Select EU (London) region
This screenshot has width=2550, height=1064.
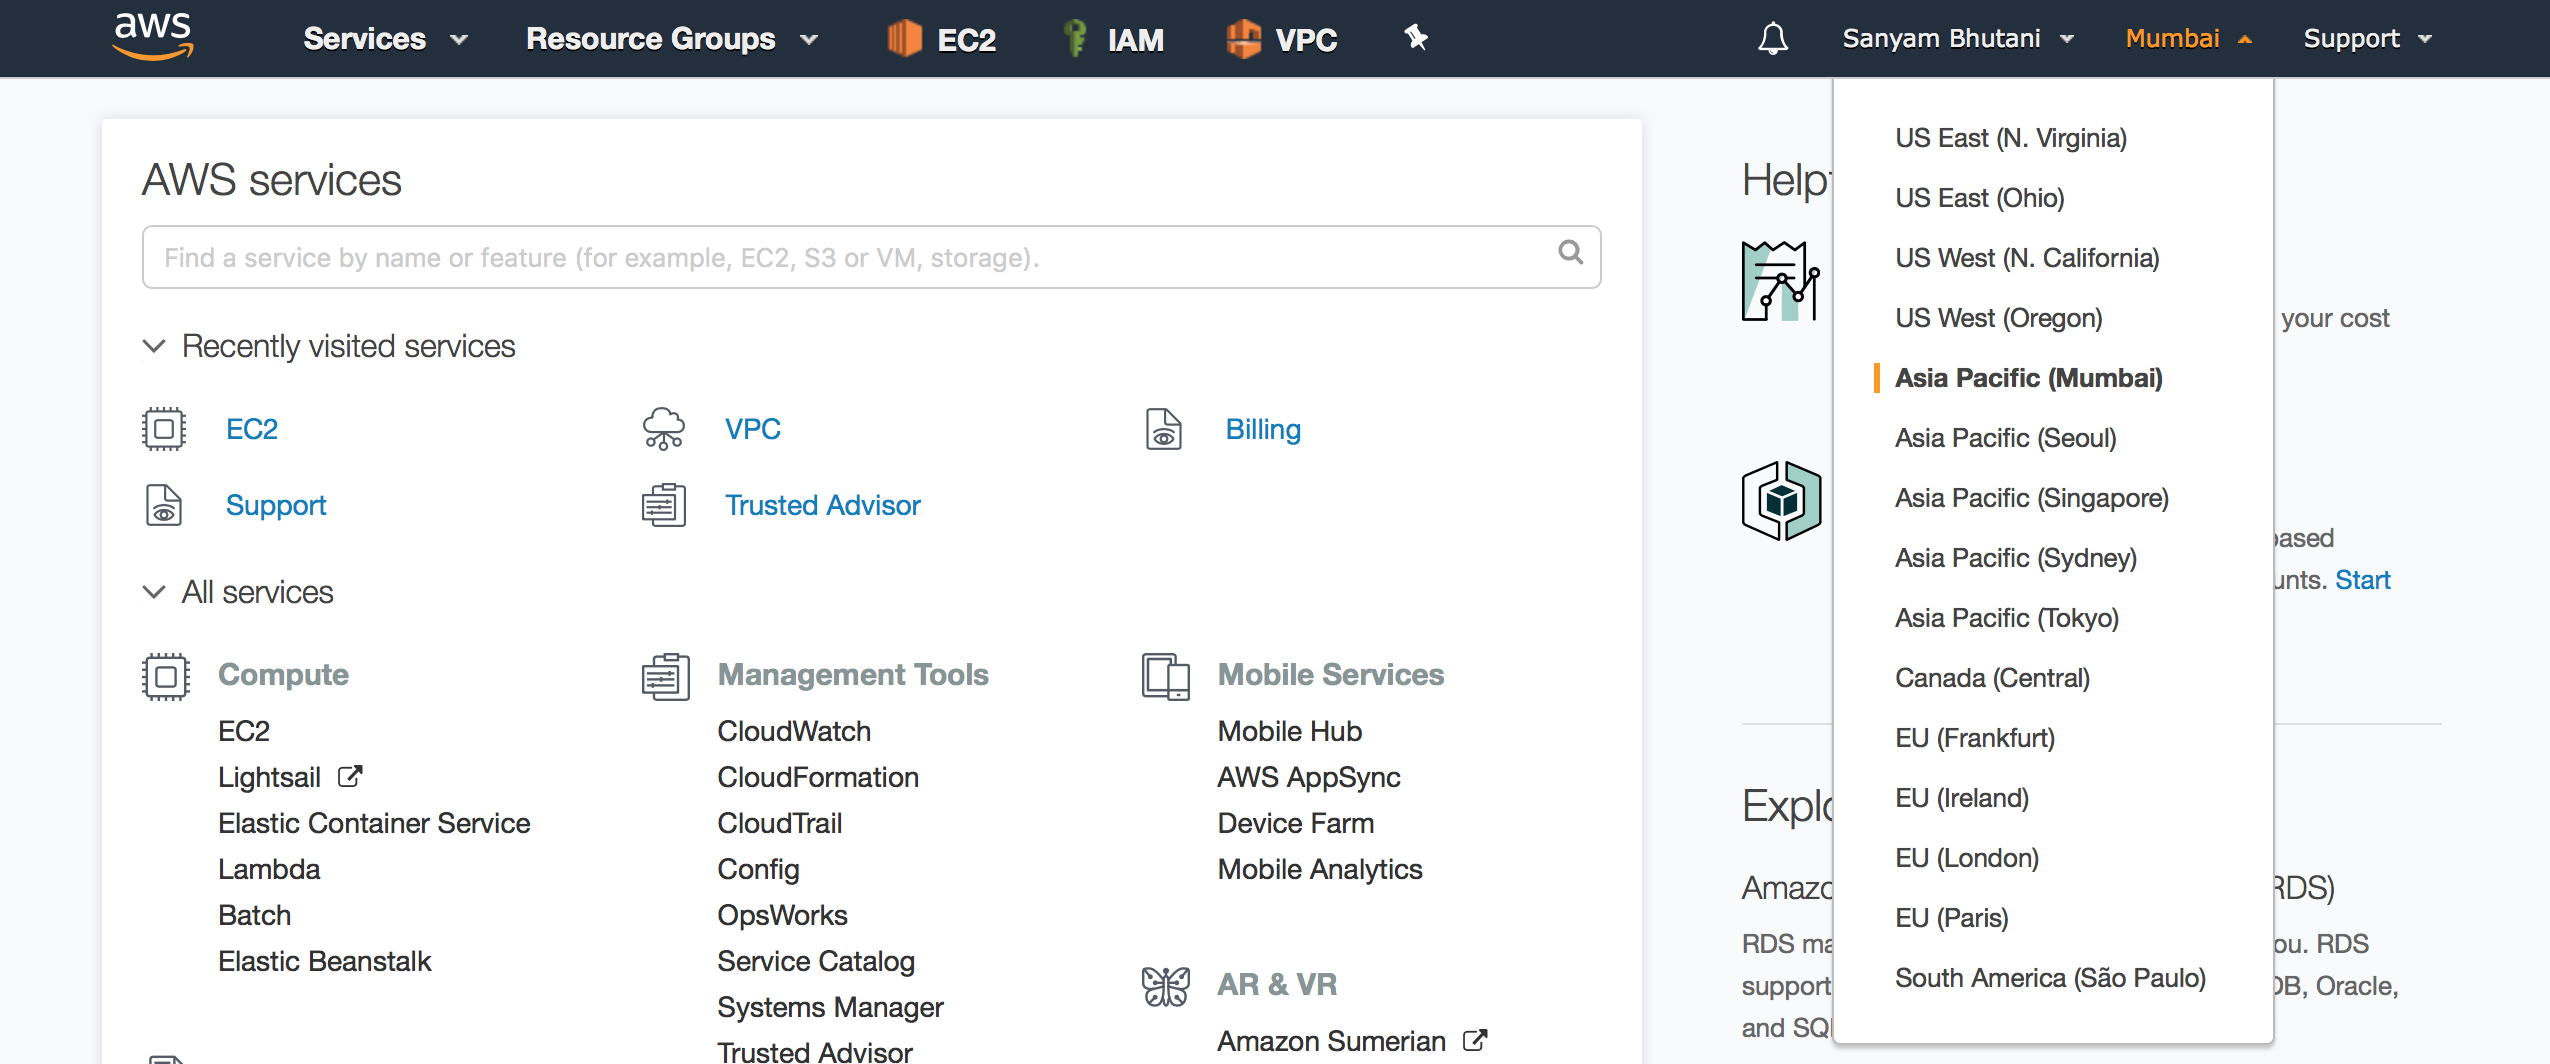tap(1967, 858)
